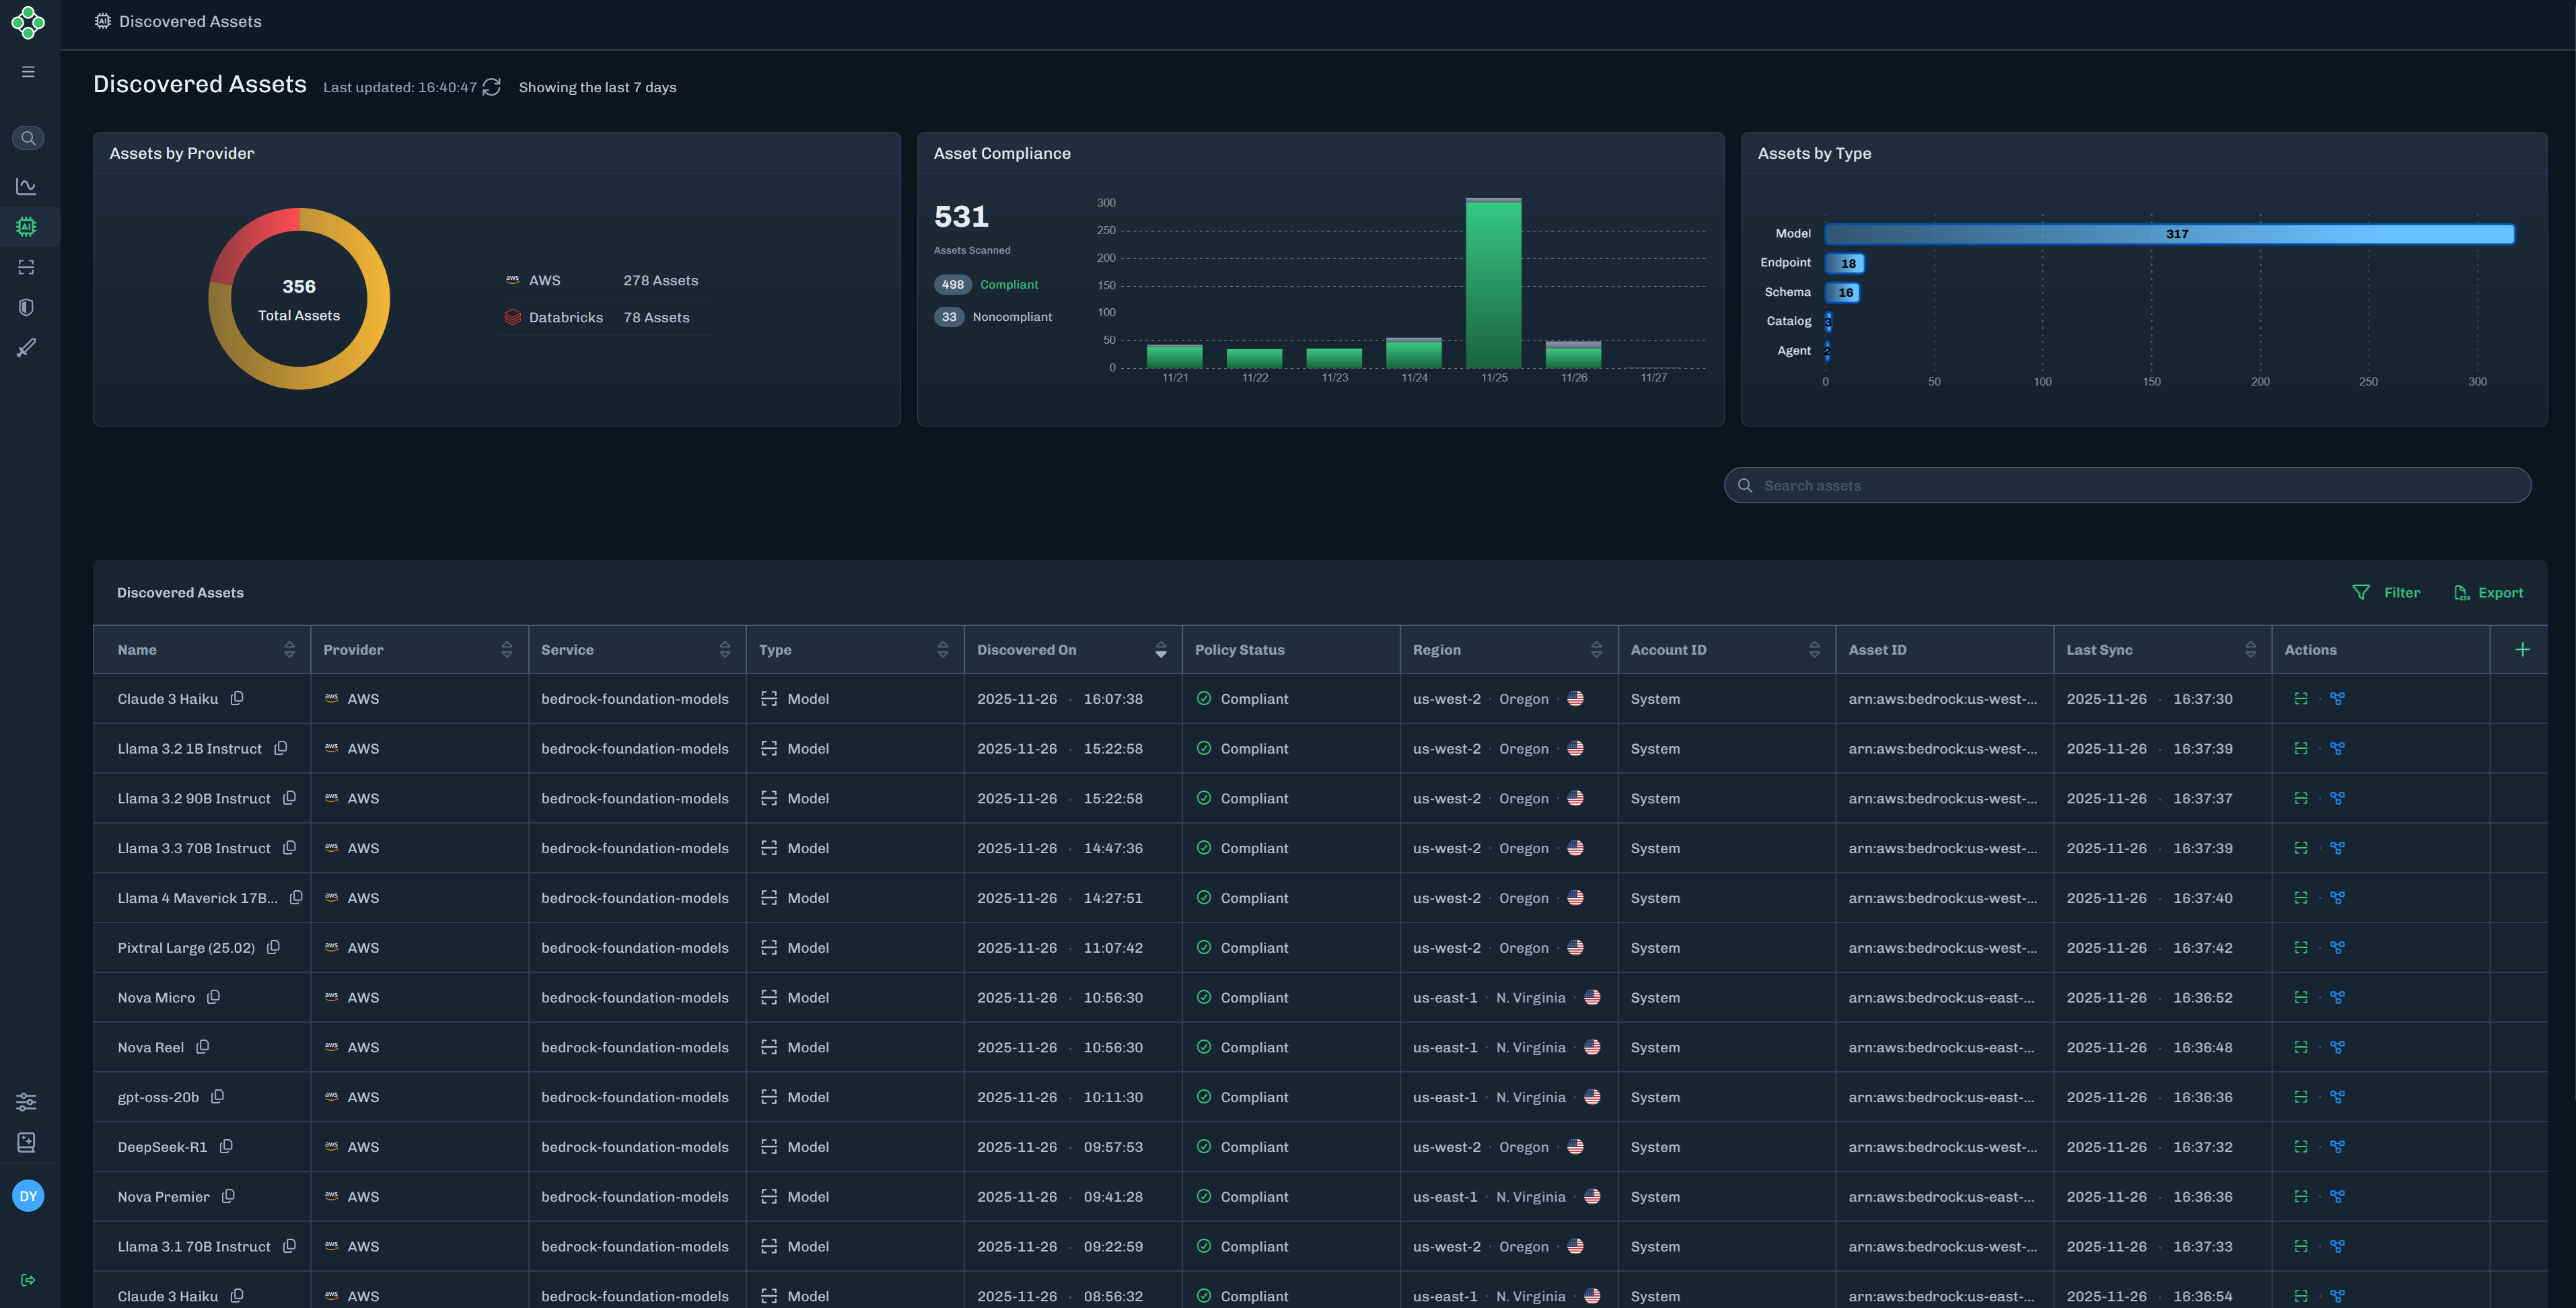Add a column with the plus icon
The width and height of the screenshot is (2576, 1308).
click(2522, 650)
